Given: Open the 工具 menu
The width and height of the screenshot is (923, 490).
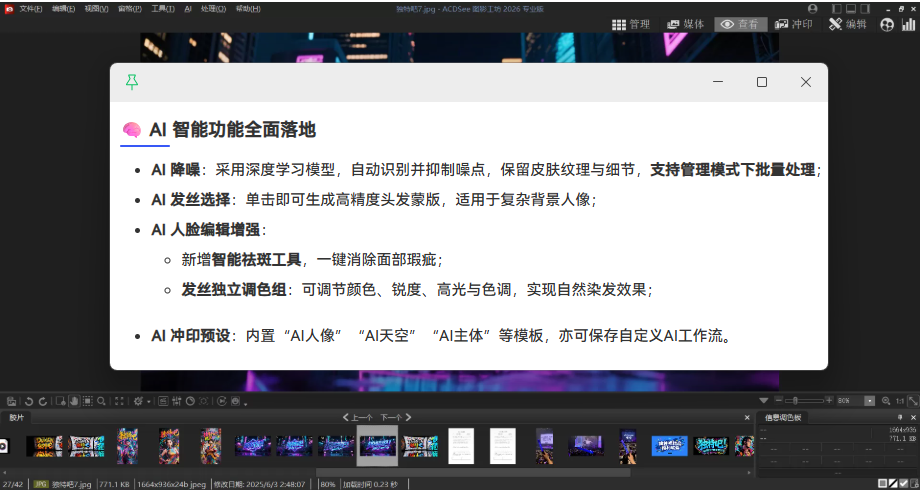Looking at the screenshot, I should coord(162,9).
